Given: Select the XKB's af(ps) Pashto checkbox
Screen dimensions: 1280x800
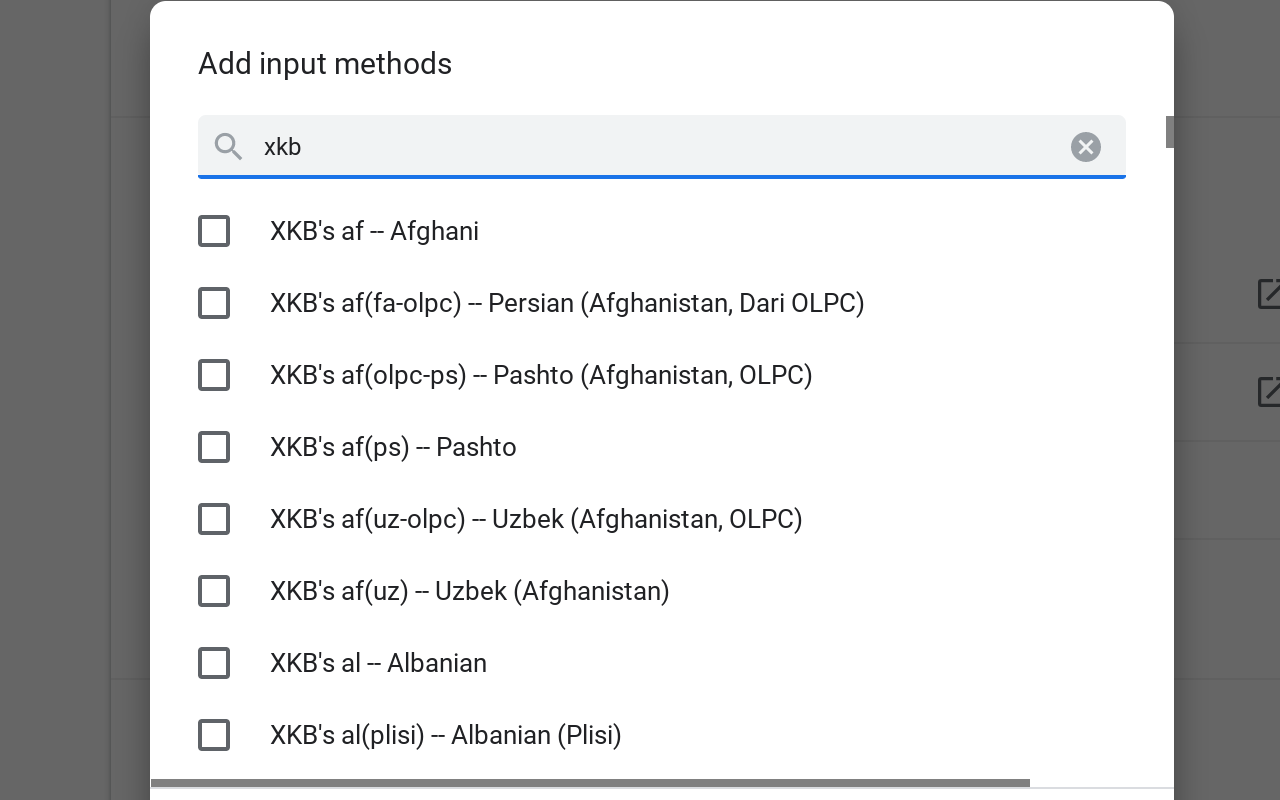Looking at the screenshot, I should pyautogui.click(x=214, y=447).
